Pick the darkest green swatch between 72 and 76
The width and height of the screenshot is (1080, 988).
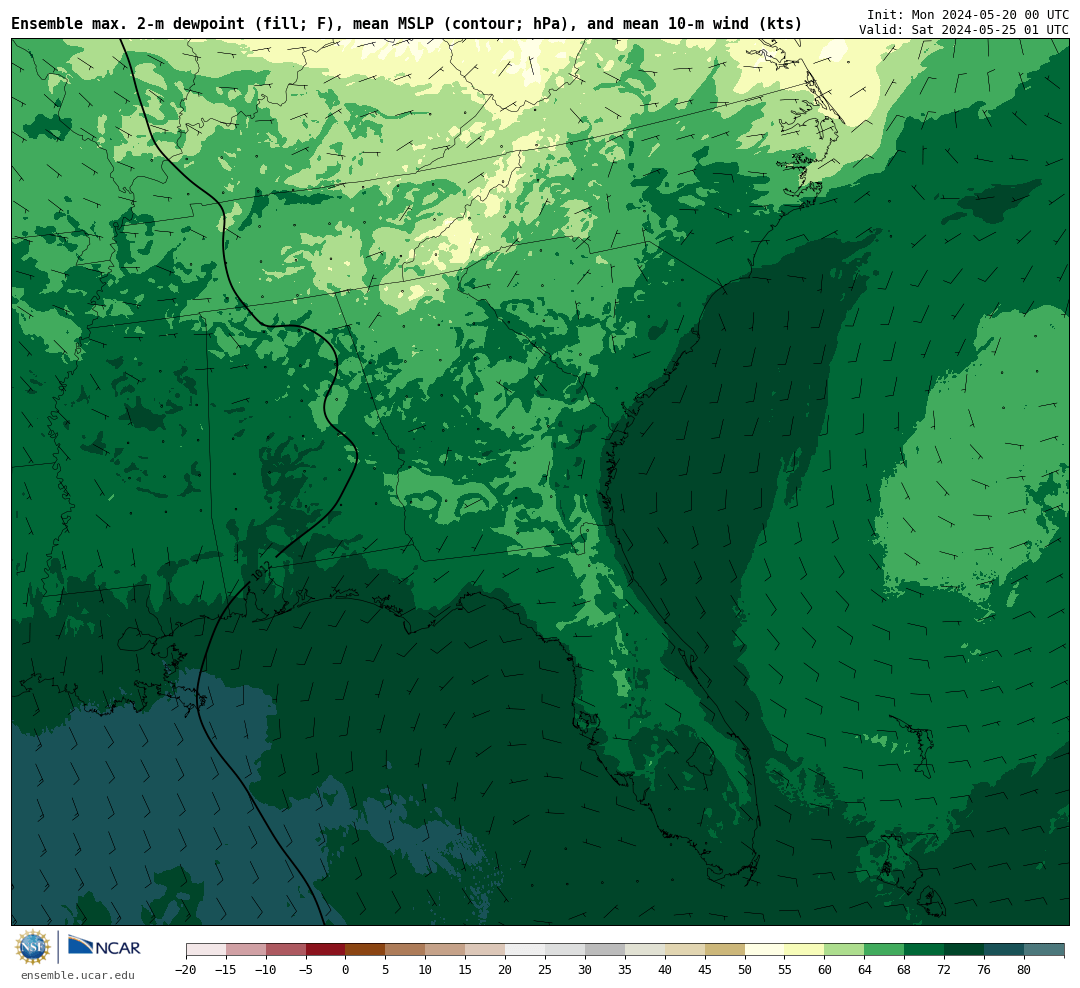click(x=964, y=949)
